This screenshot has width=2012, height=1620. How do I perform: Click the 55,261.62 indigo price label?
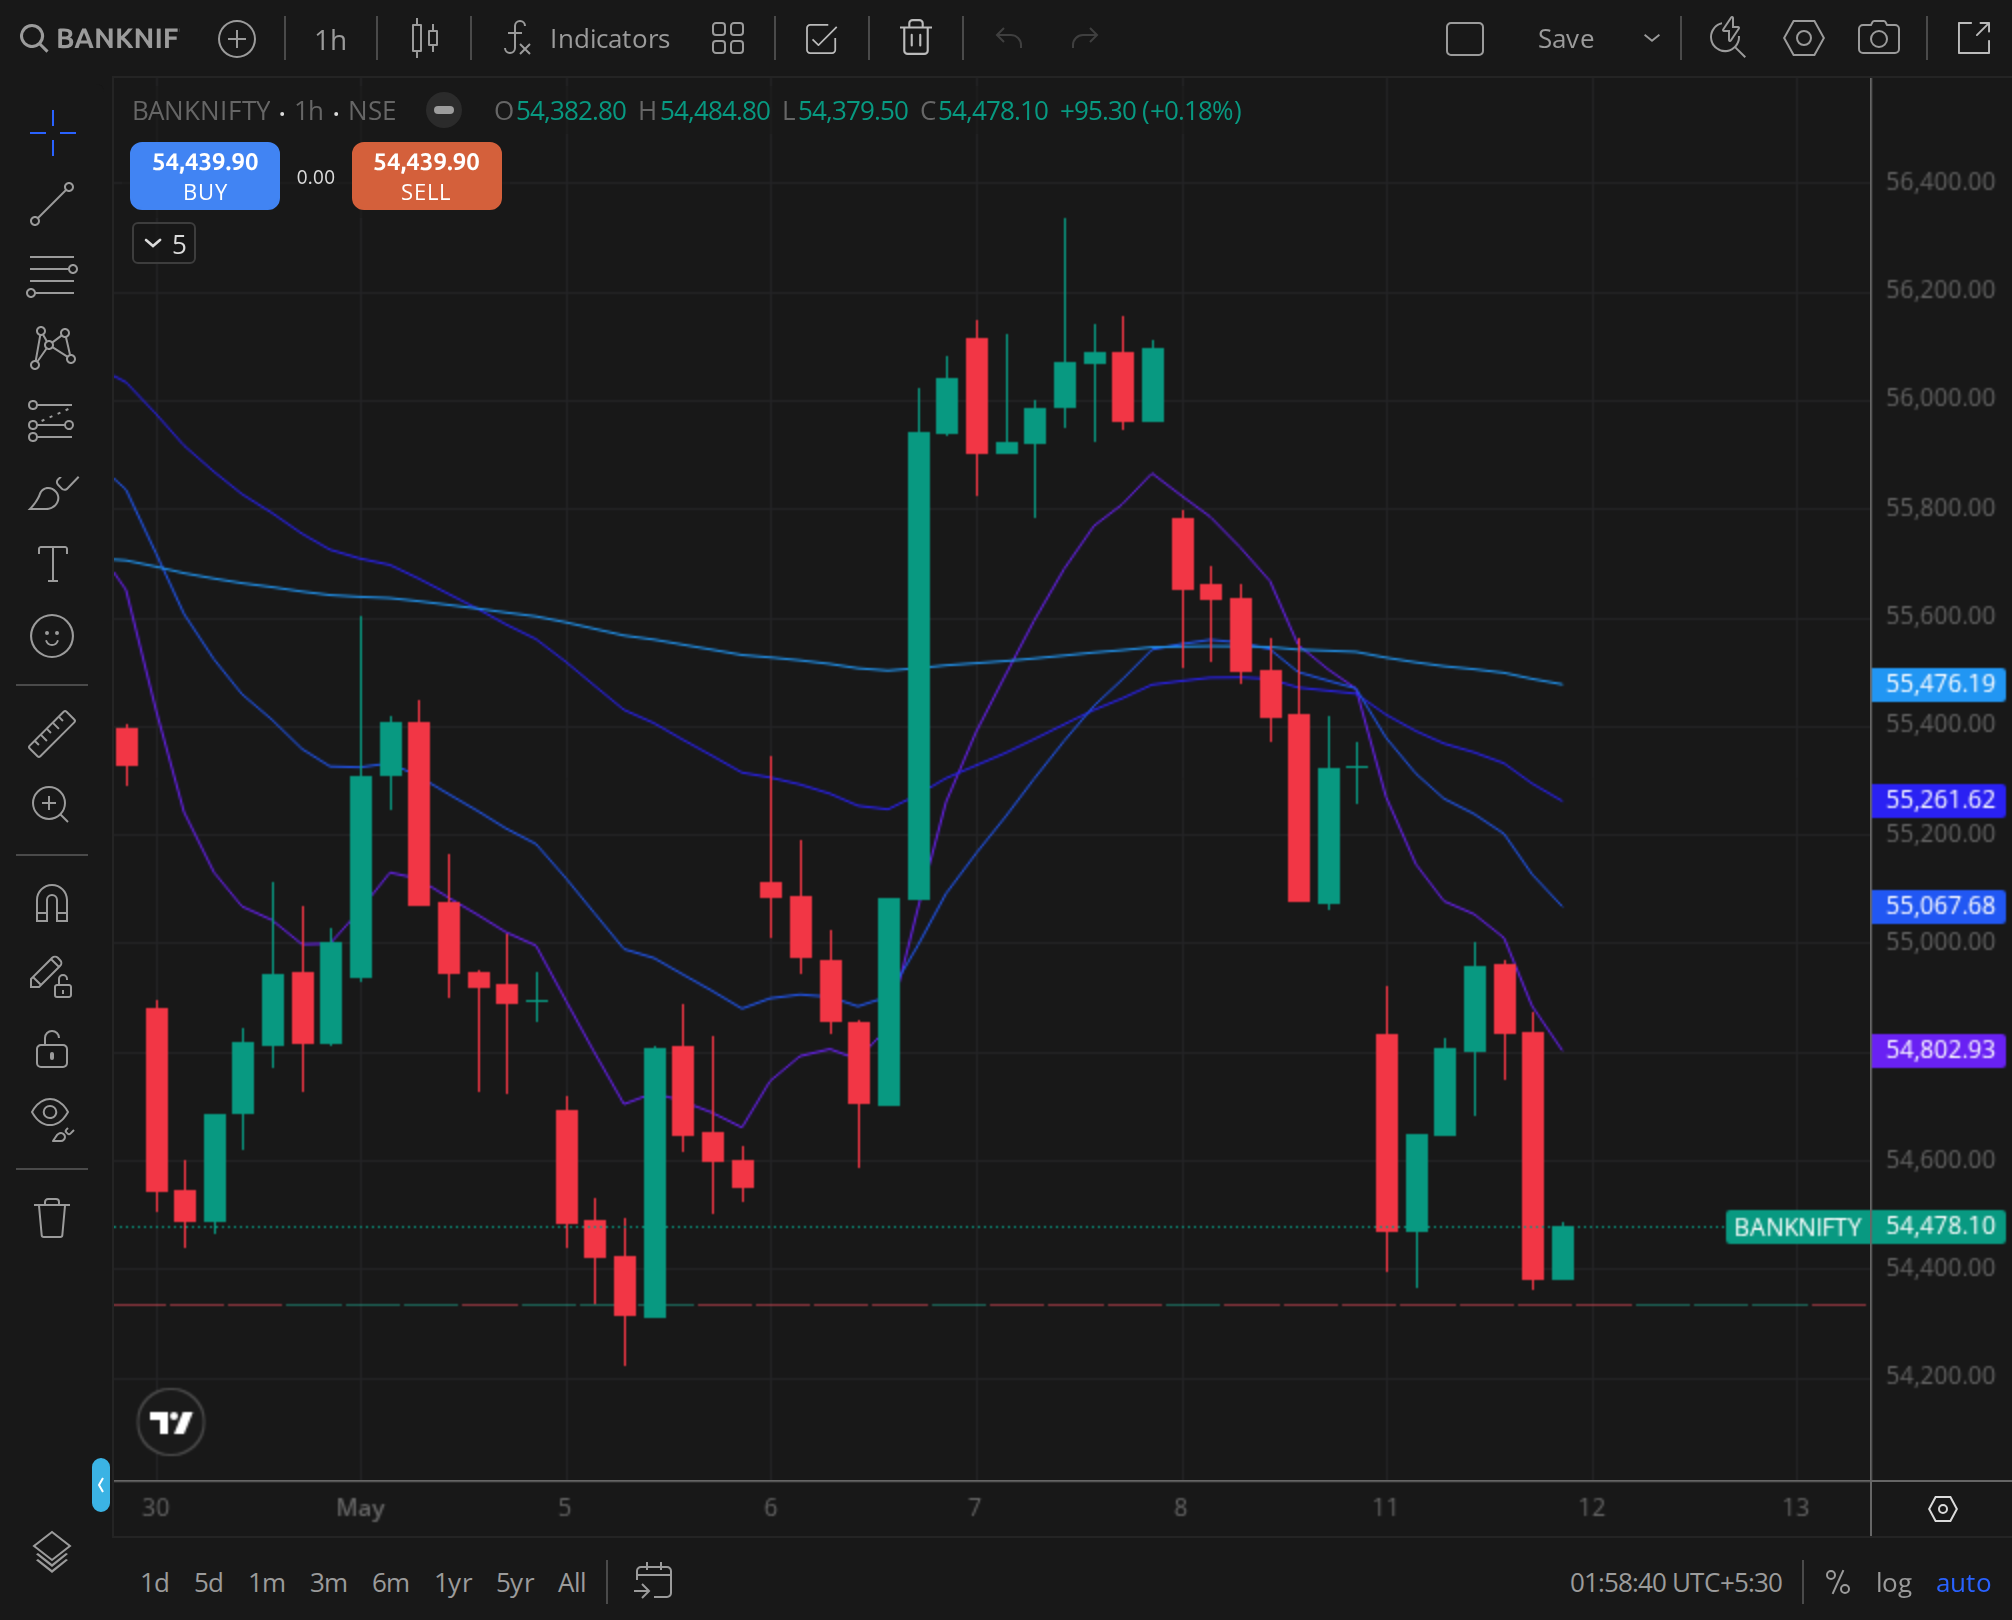click(x=1939, y=800)
